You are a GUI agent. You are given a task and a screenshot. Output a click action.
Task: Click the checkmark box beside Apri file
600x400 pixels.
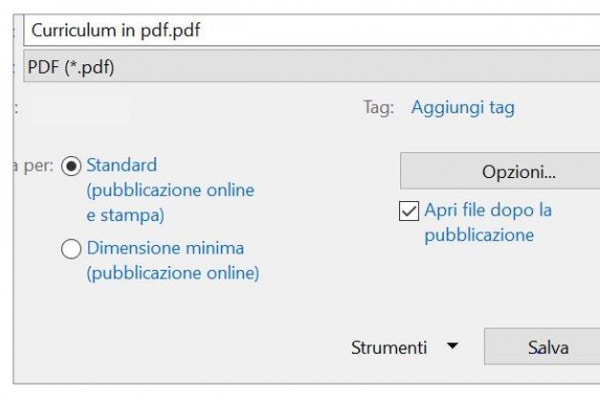pos(408,211)
